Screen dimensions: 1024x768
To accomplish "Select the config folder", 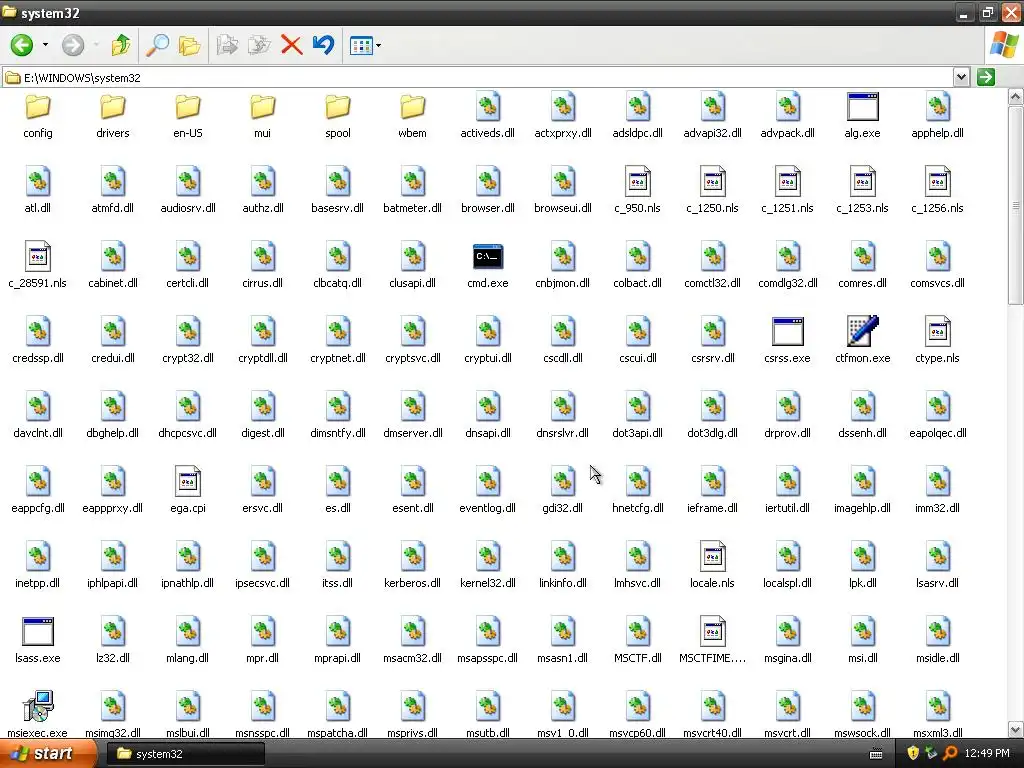I will coord(38,106).
